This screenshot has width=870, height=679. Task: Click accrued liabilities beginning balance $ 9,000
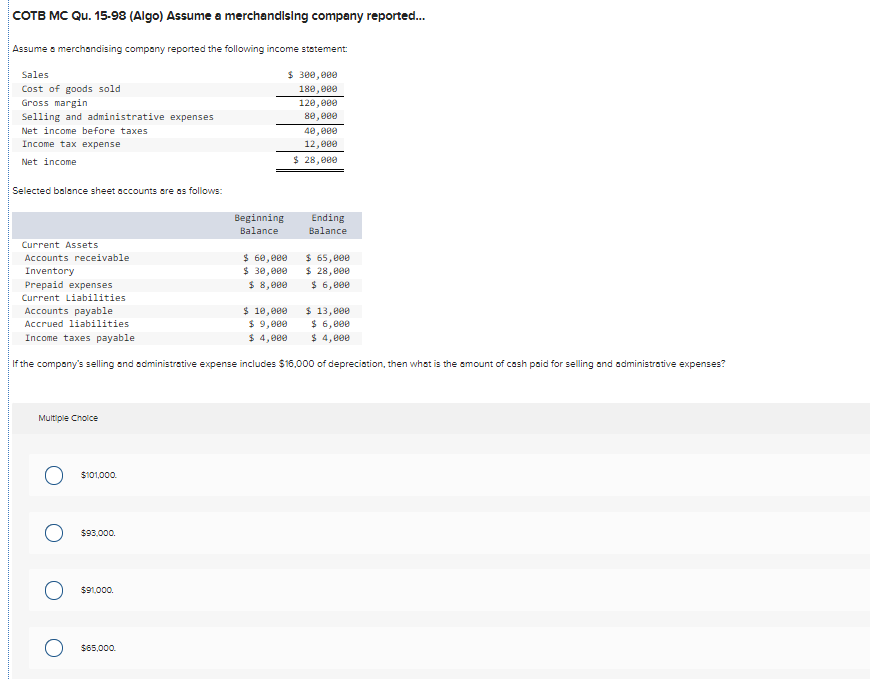(268, 324)
